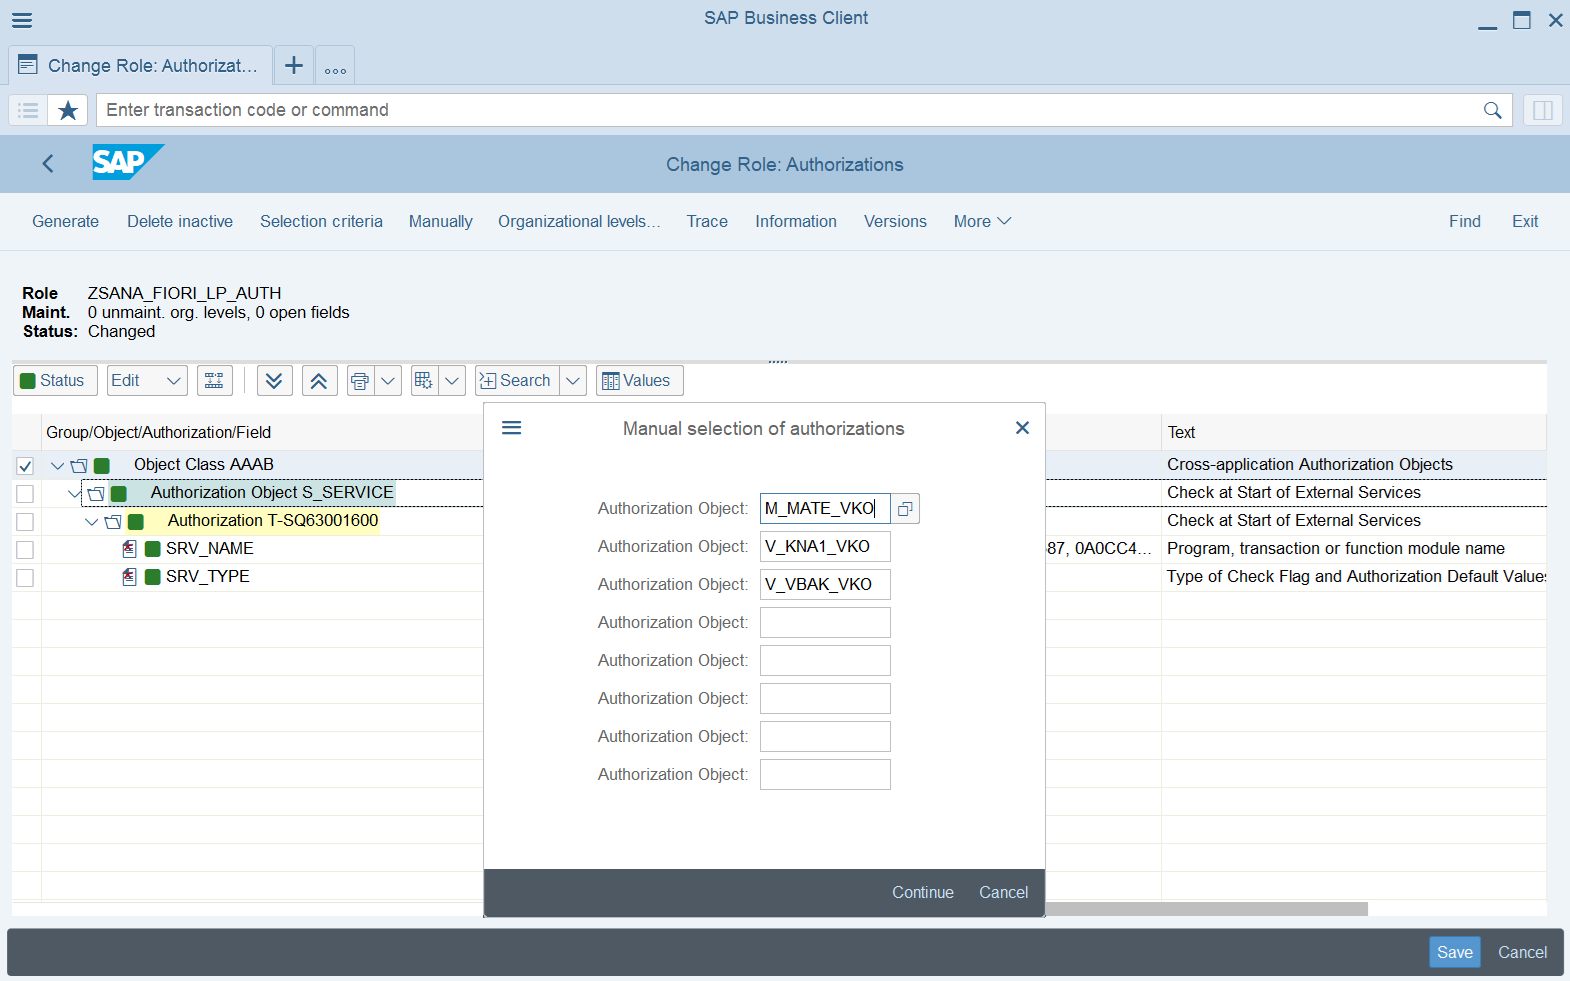Open the SAP Business Client hamburger menu
Image resolution: width=1570 pixels, height=981 pixels.
[22, 20]
